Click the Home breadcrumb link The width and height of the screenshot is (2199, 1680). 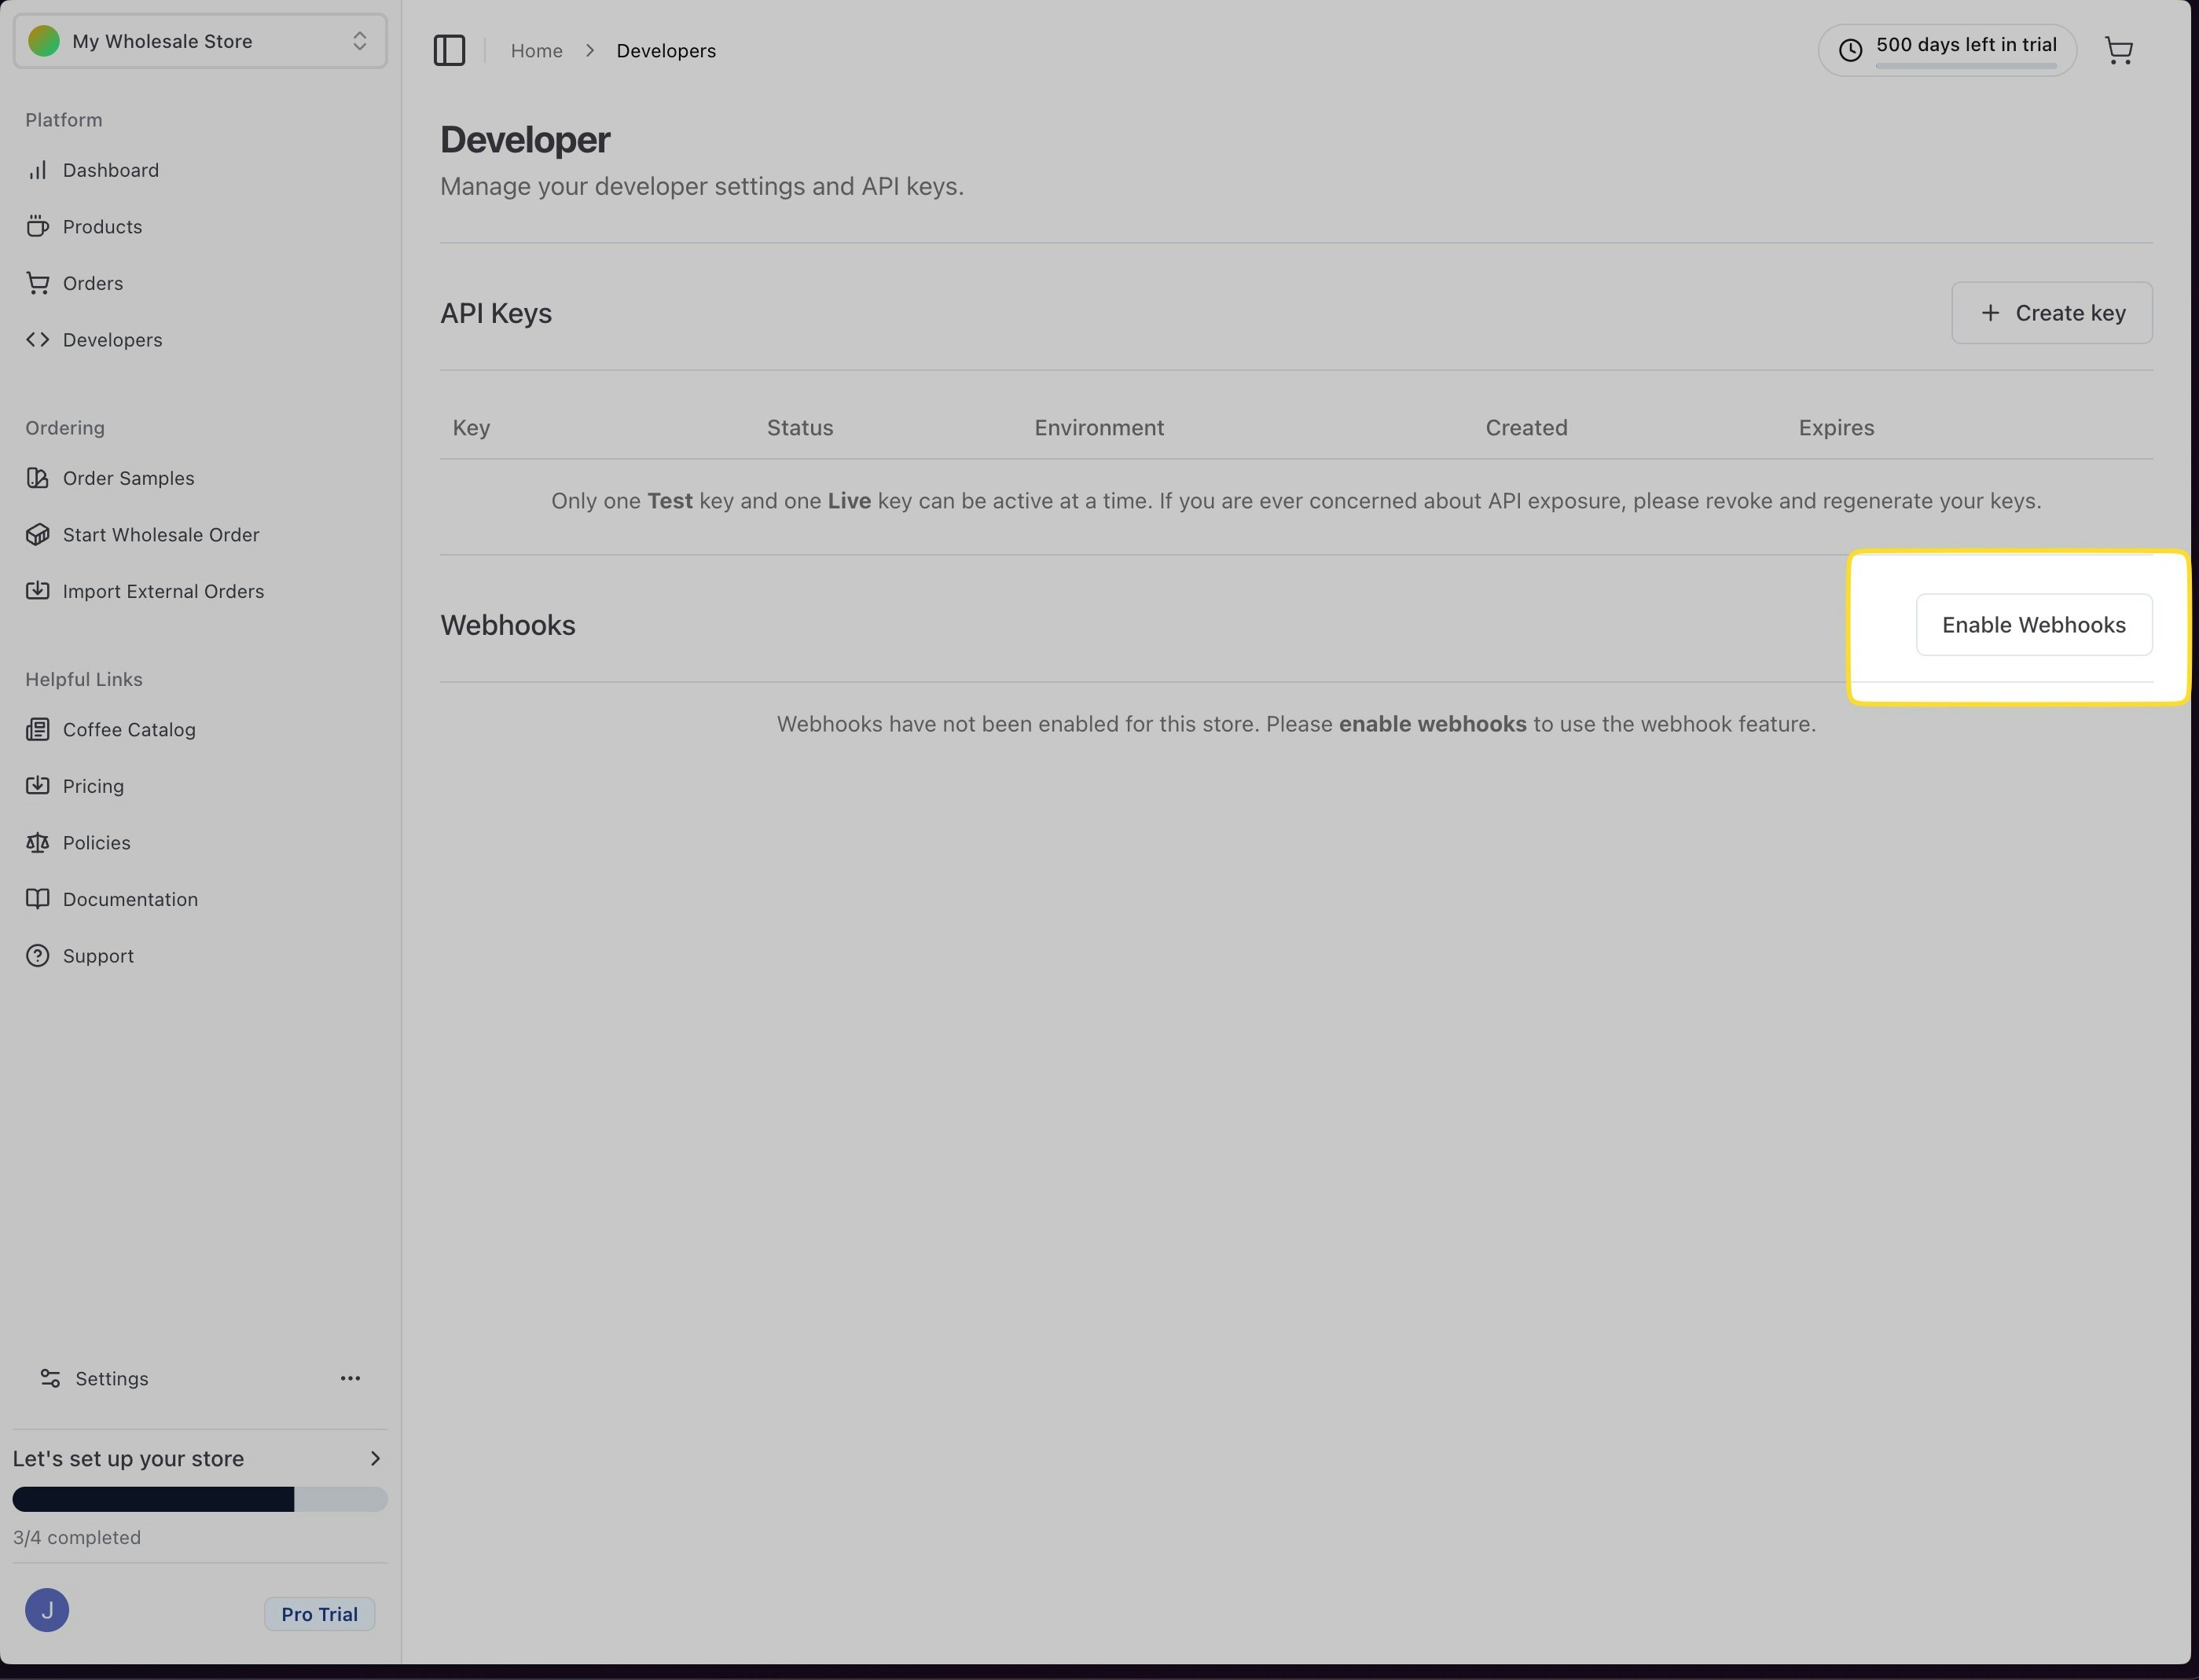(536, 51)
